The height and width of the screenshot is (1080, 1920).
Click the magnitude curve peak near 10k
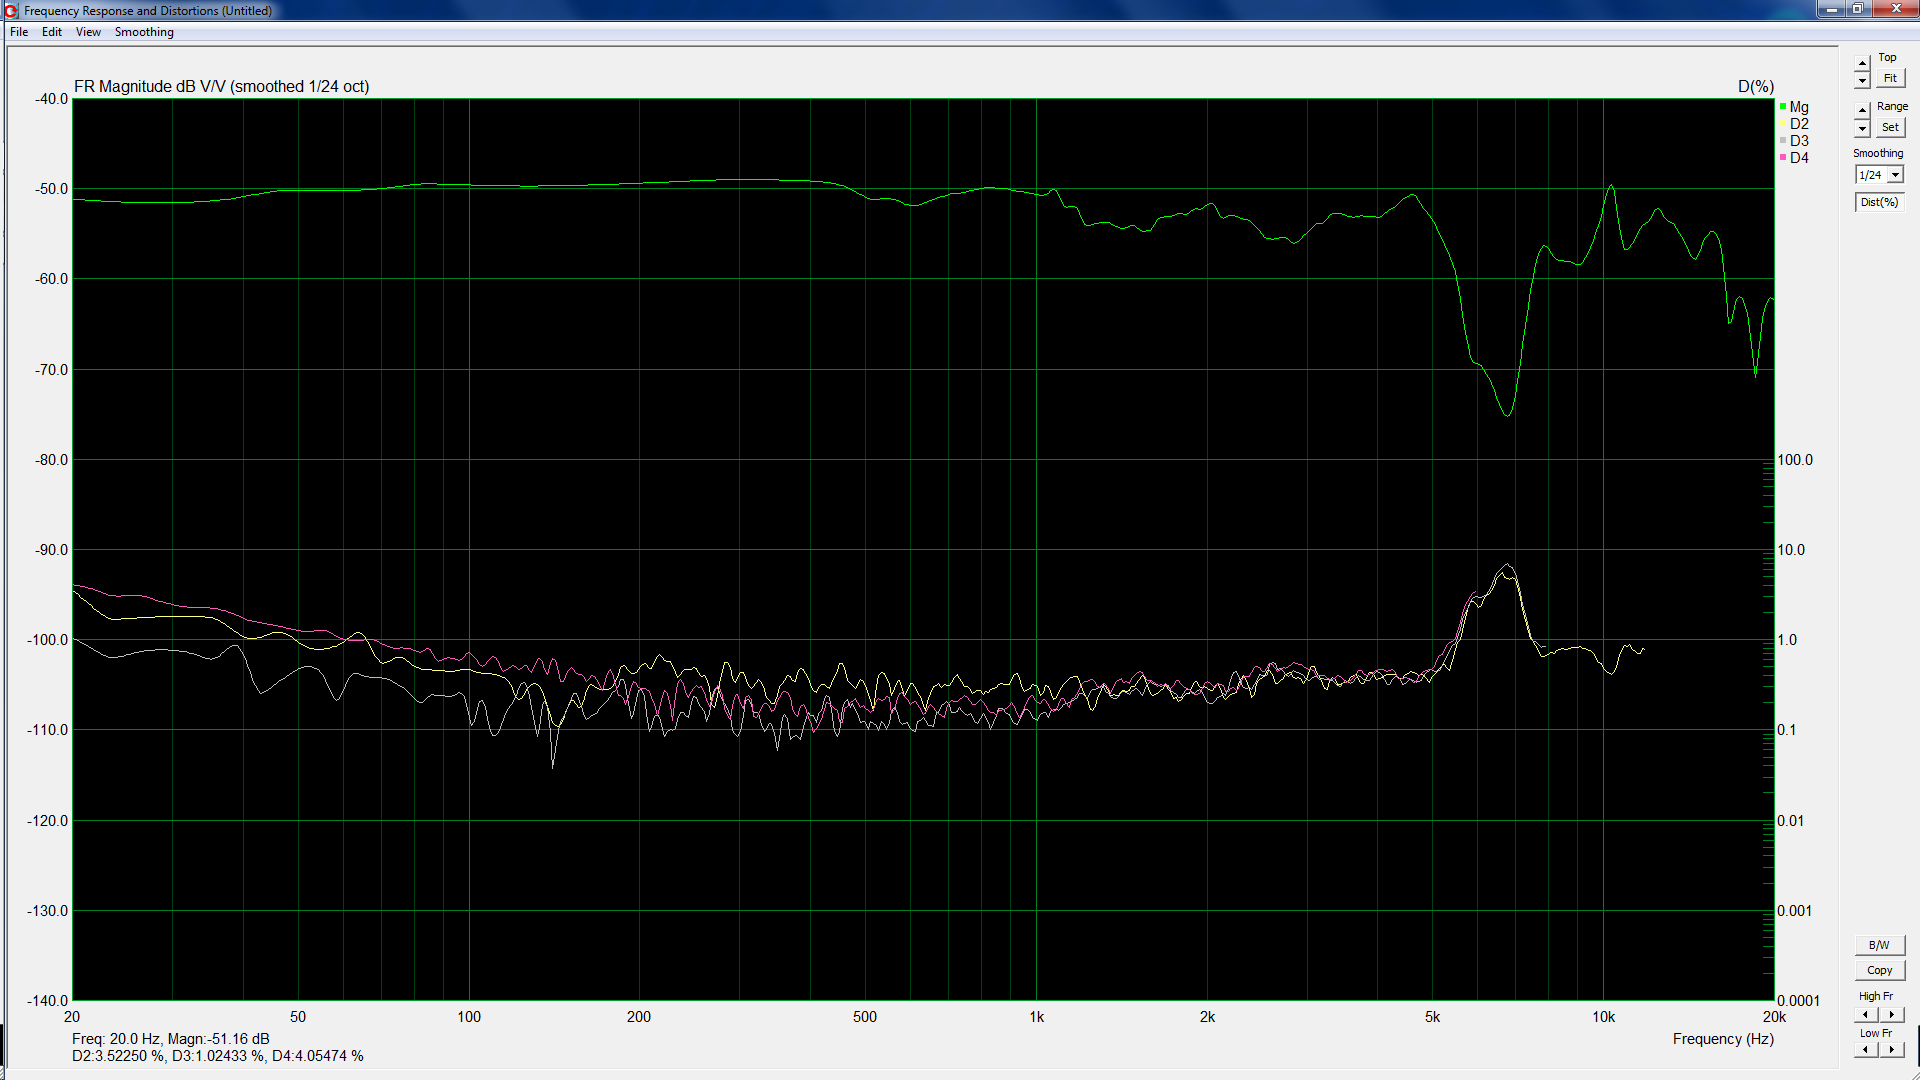point(1611,186)
